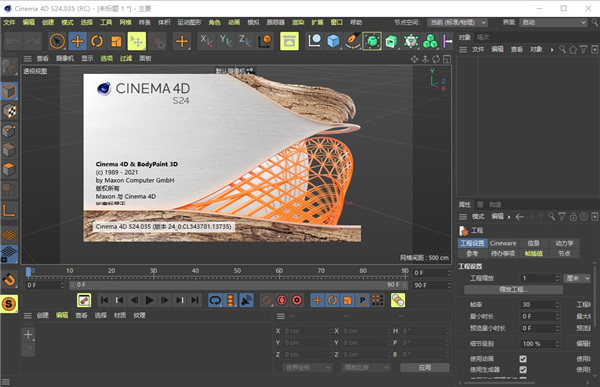Open the 创建 menu in main menu bar
600x387 pixels.
point(48,22)
